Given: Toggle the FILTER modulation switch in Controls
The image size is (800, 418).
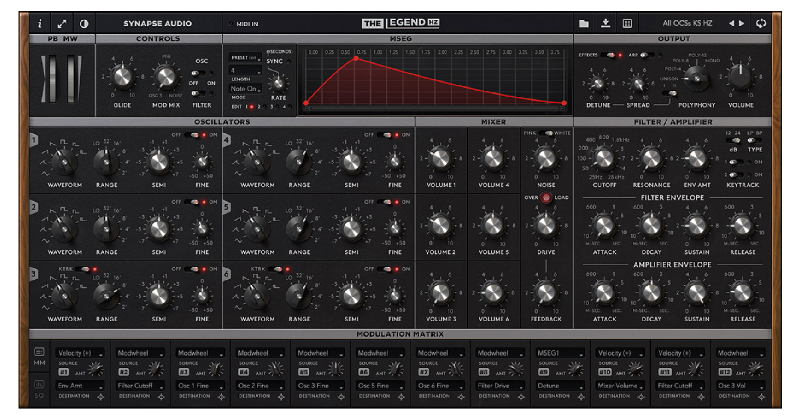Looking at the screenshot, I should (x=198, y=93).
